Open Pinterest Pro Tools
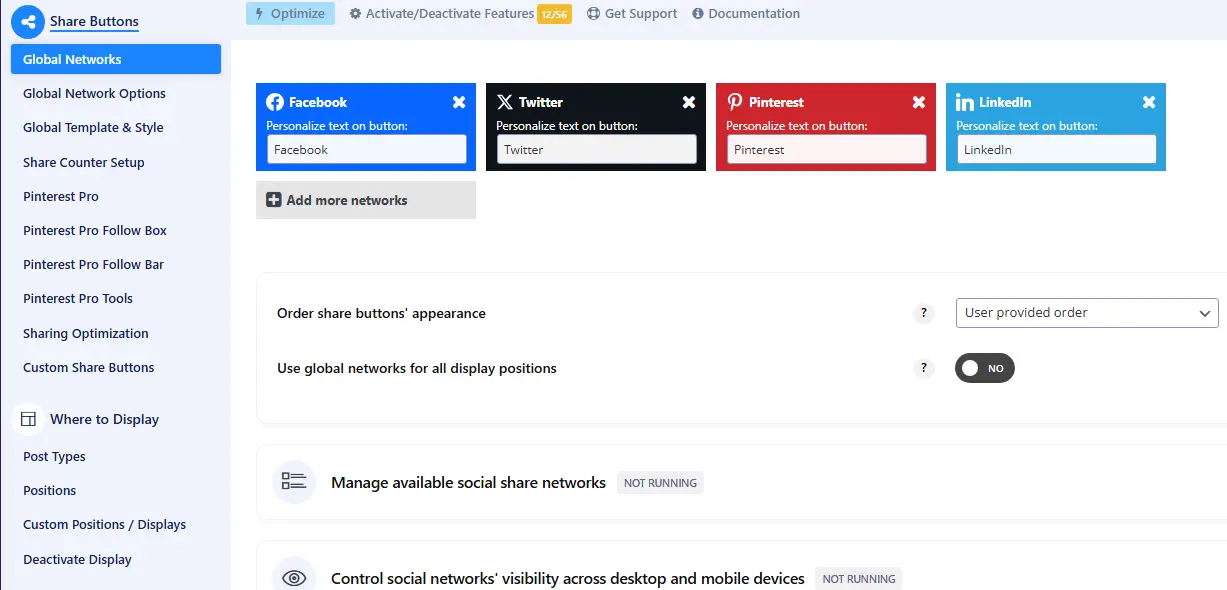Viewport: 1227px width, 590px height. (x=78, y=298)
